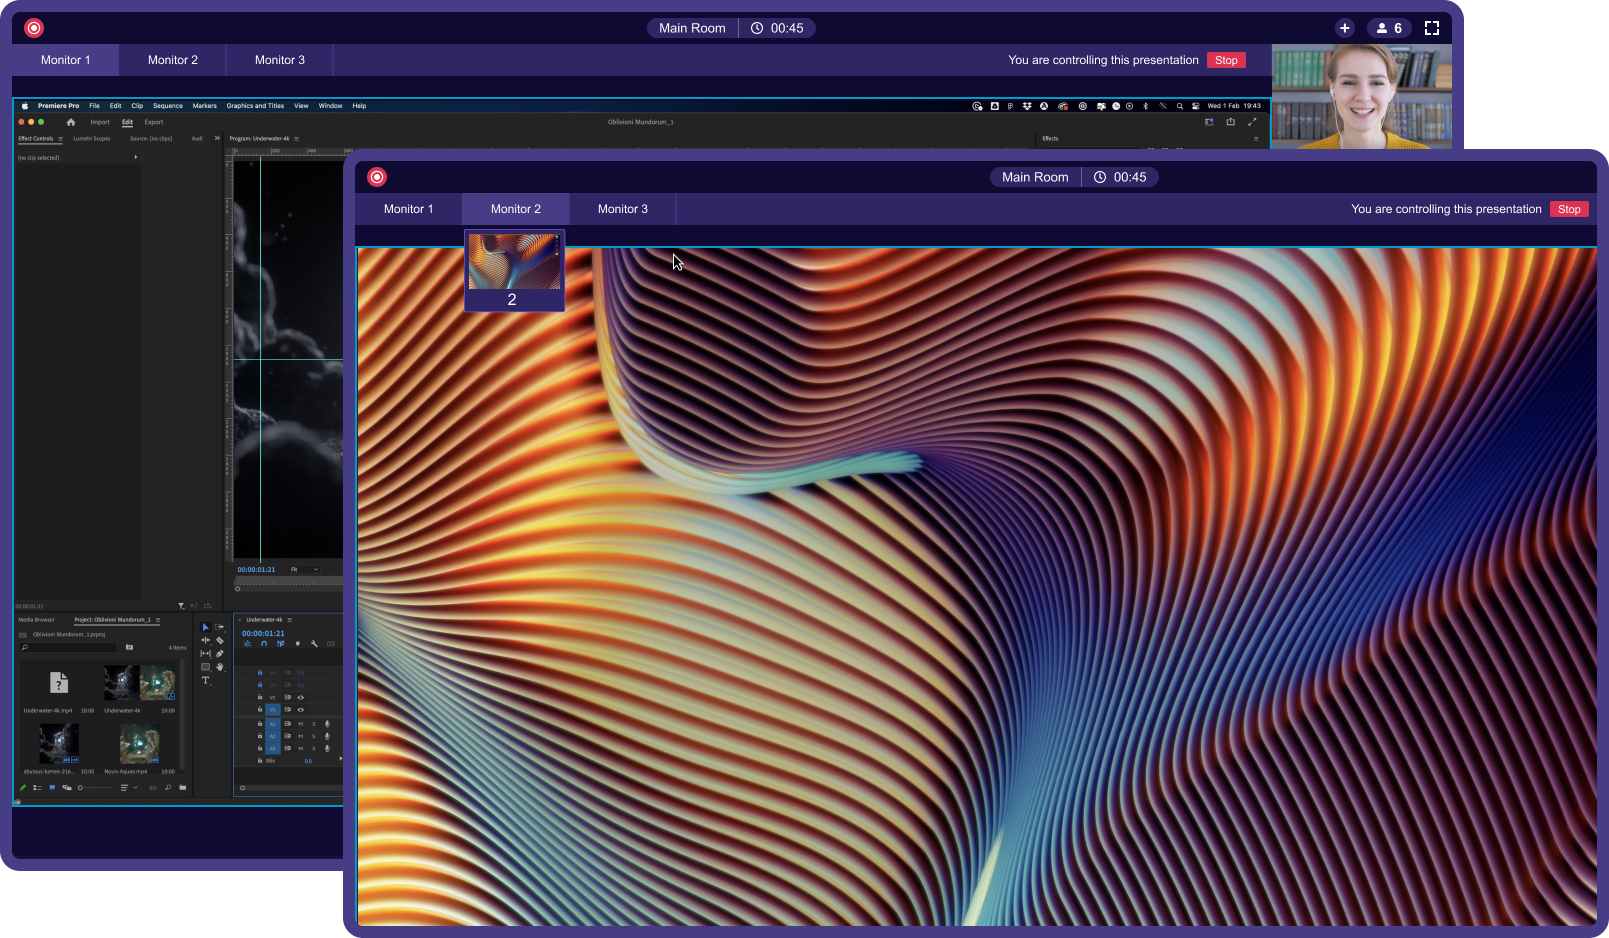Enter fullscreen in the back window header
Screen dimensions: 1609x938
click(1432, 28)
